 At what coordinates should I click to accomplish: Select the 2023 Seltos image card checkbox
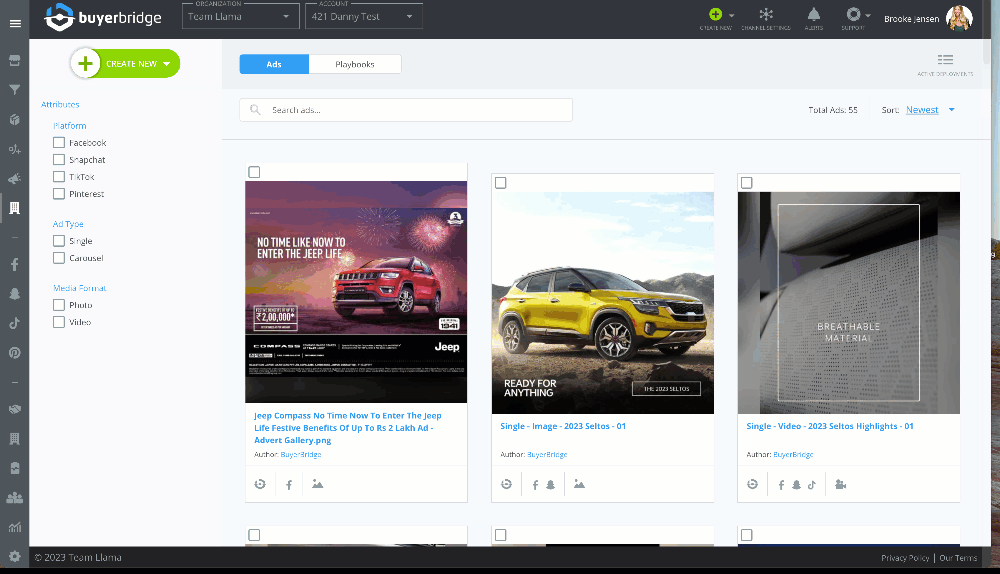(501, 183)
